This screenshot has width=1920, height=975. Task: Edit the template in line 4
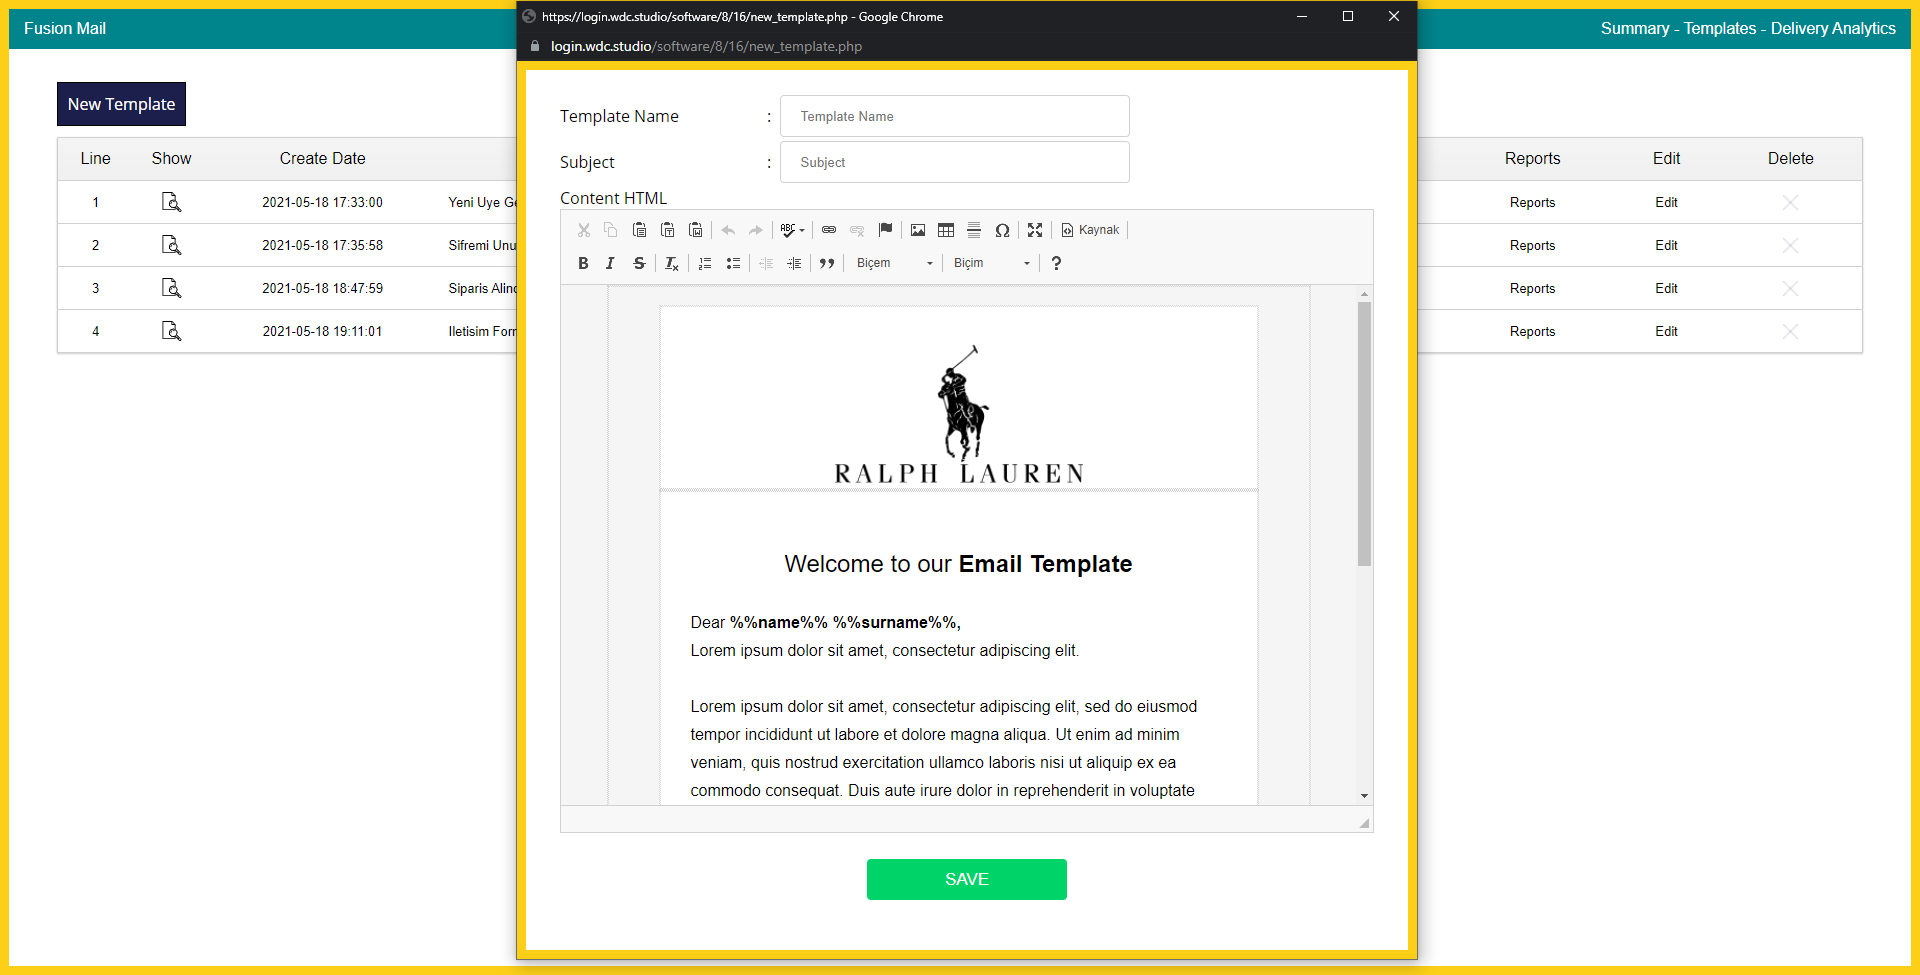tap(1666, 331)
